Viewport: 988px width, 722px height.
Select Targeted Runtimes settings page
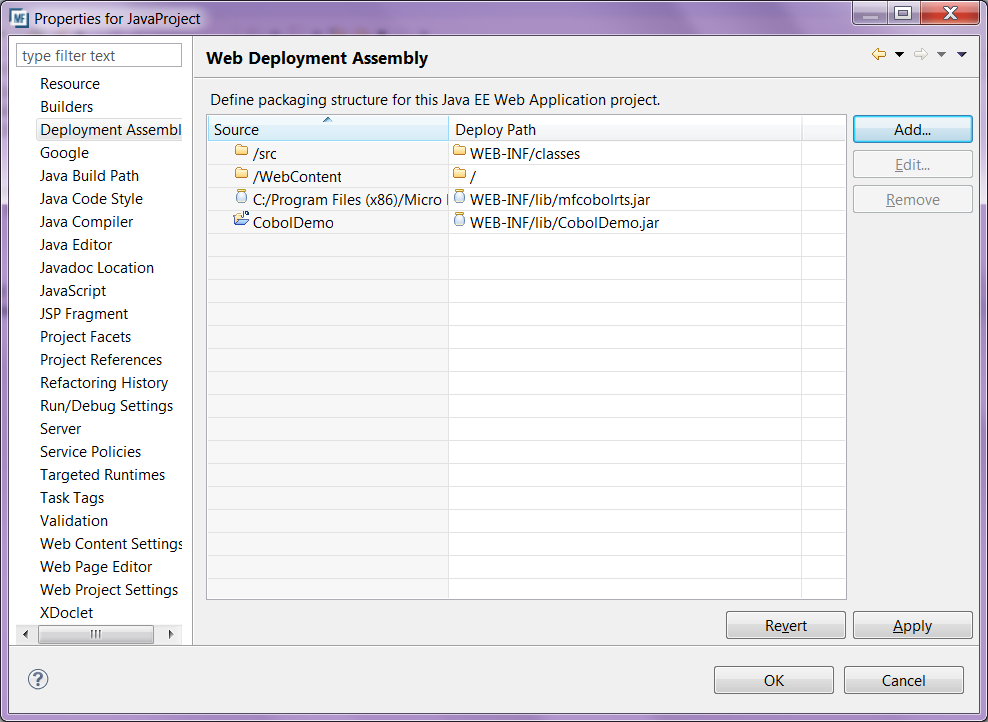102,475
